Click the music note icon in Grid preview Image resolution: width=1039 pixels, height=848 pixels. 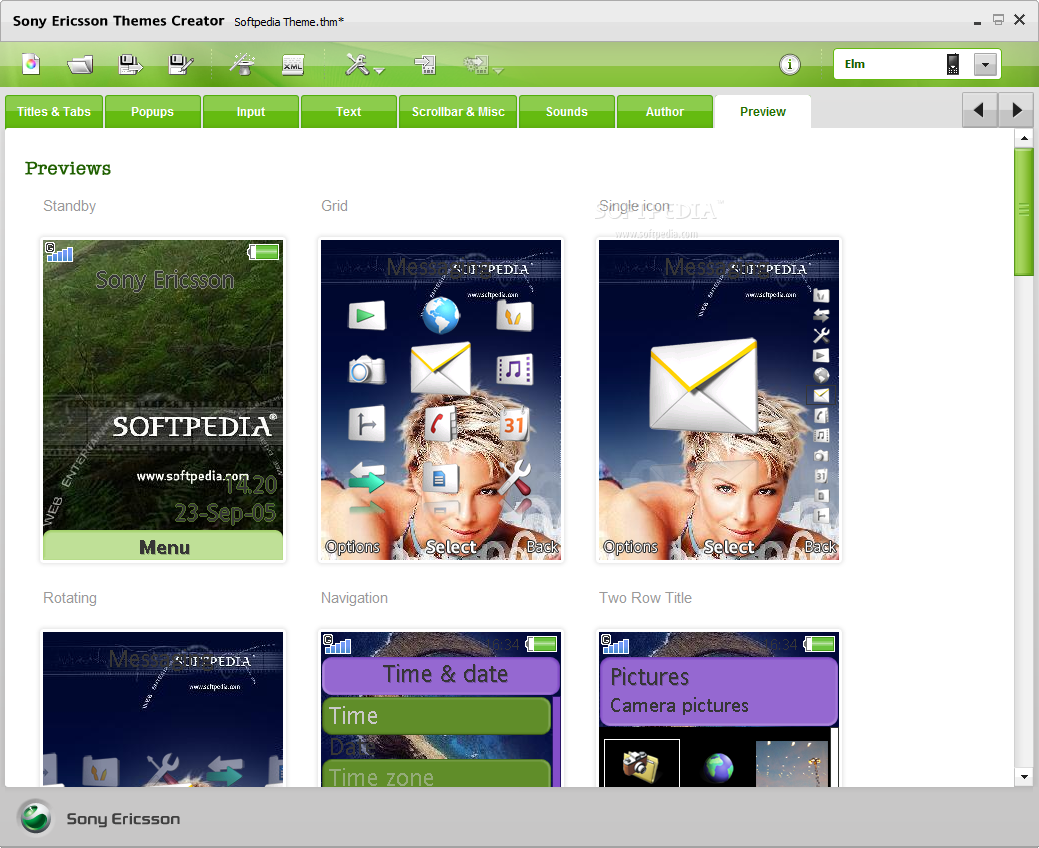(x=514, y=369)
